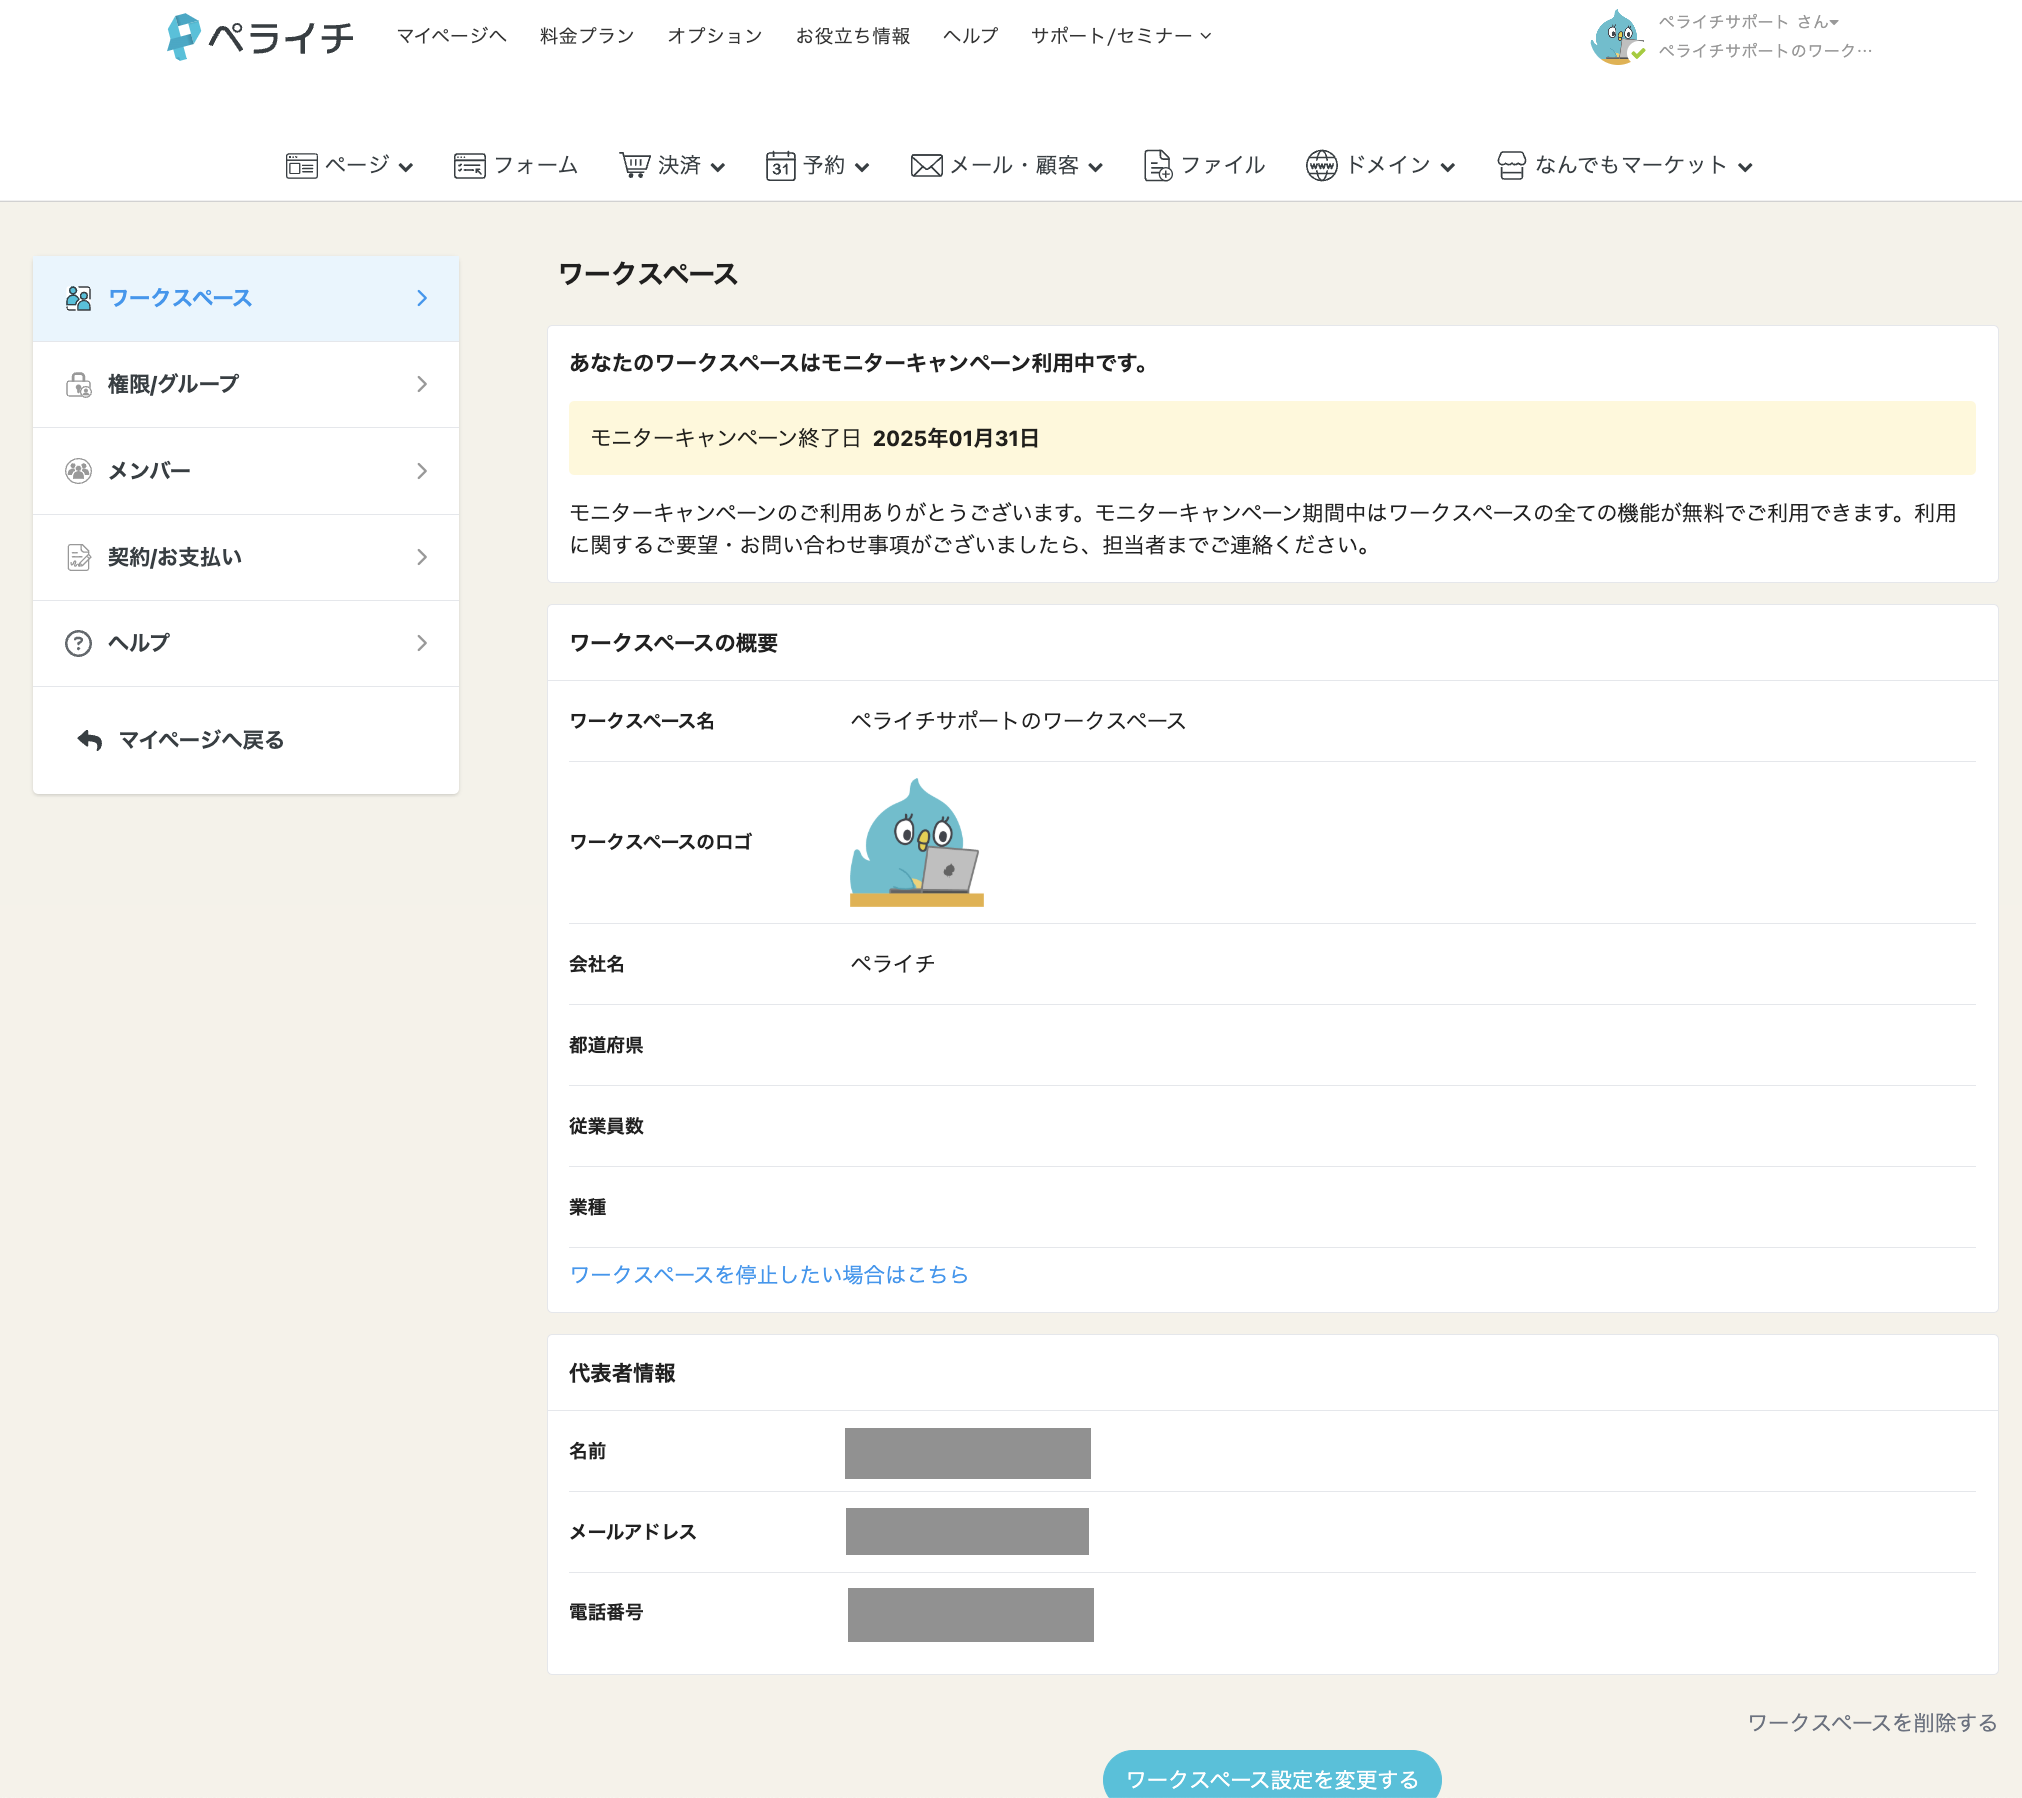2022x1798 pixels.
Task: Click the 契約/お支払い document icon
Action: (78, 557)
